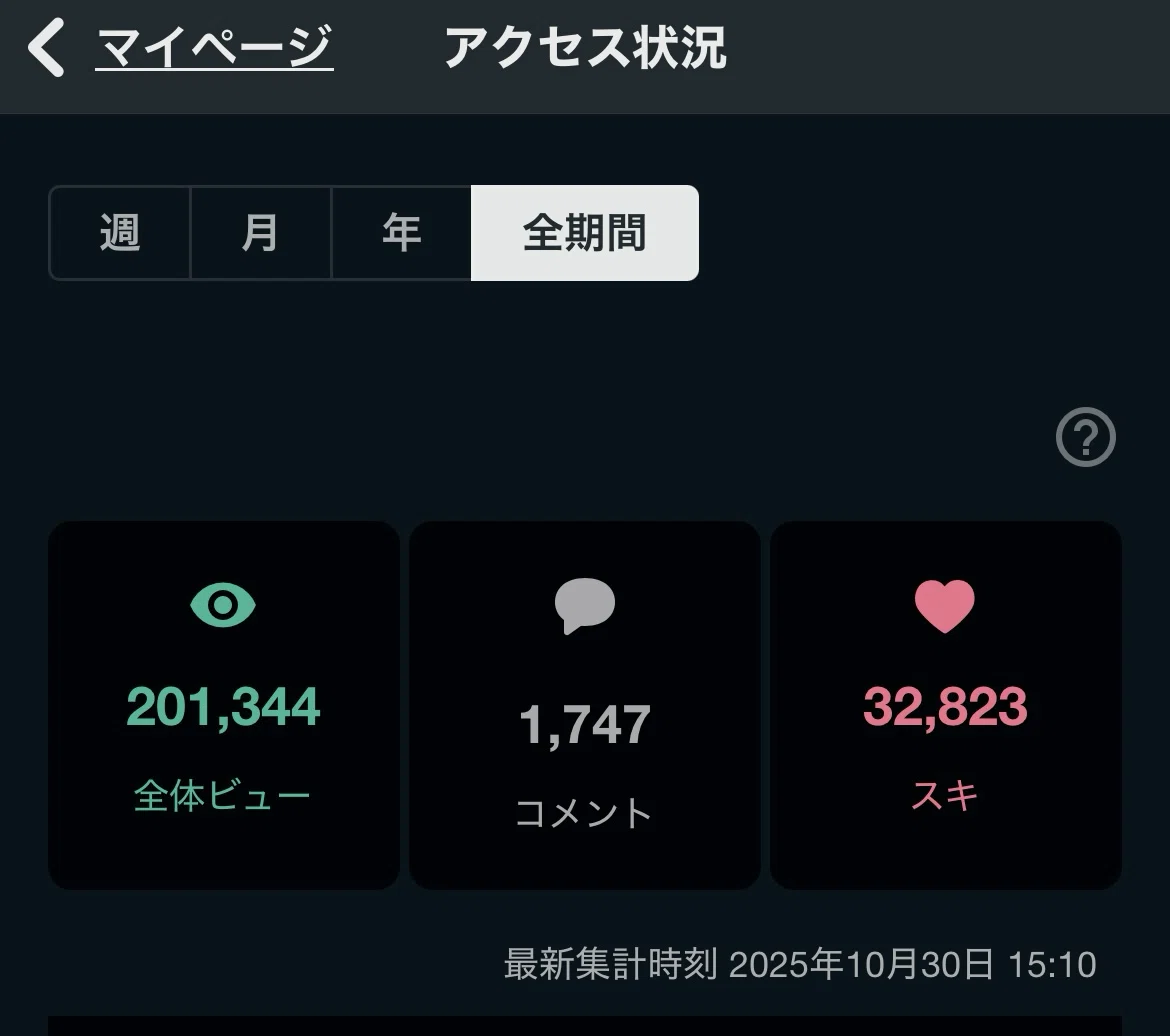Click the 2025年10月30日 date
The width and height of the screenshot is (1170, 1036).
pyautogui.click(x=861, y=964)
